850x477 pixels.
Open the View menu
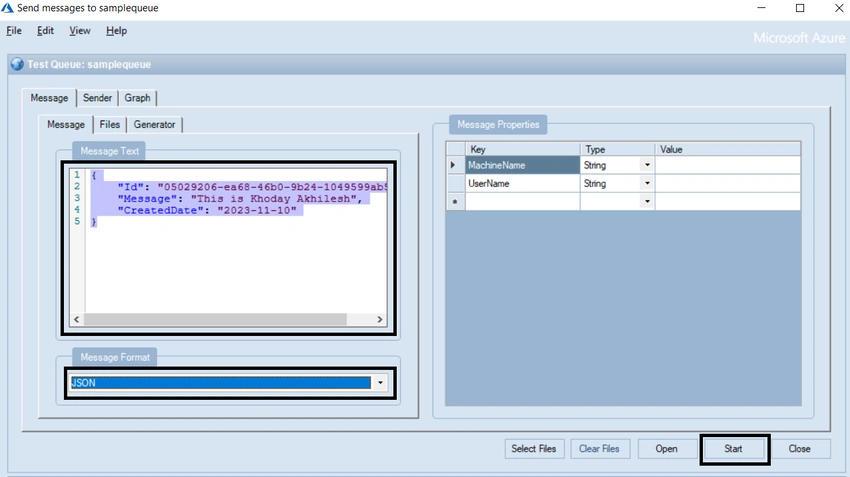pos(80,31)
